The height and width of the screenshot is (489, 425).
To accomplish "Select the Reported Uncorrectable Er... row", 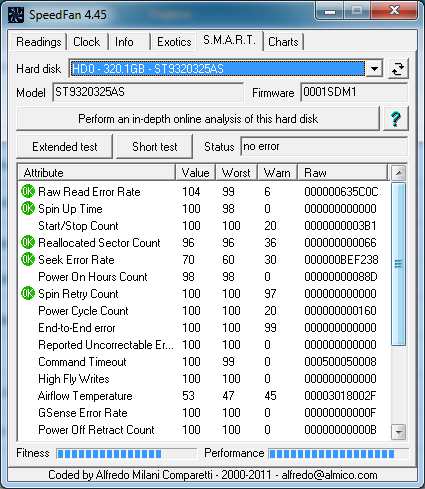I will pos(204,345).
